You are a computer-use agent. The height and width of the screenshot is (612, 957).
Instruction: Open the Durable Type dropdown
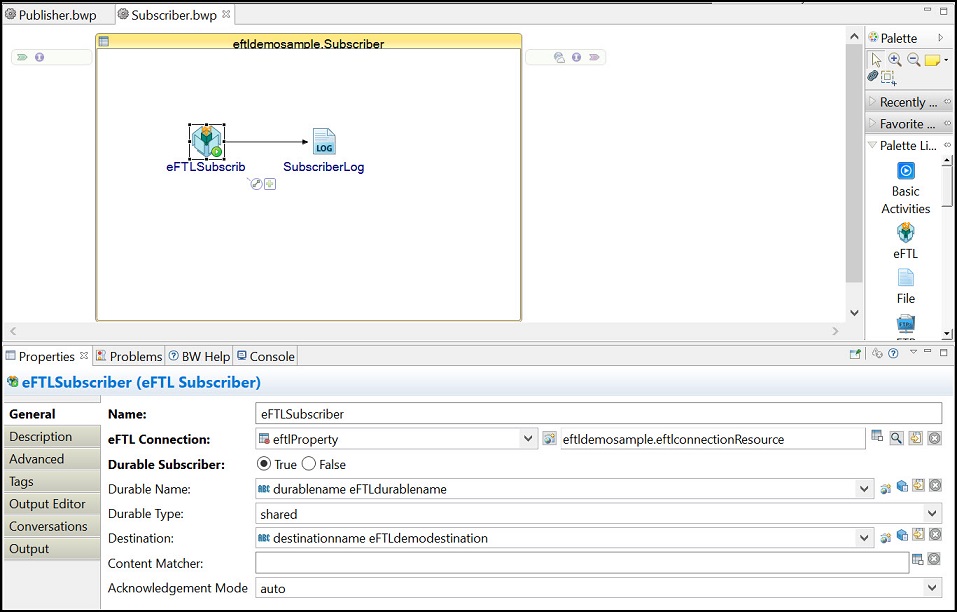point(932,513)
